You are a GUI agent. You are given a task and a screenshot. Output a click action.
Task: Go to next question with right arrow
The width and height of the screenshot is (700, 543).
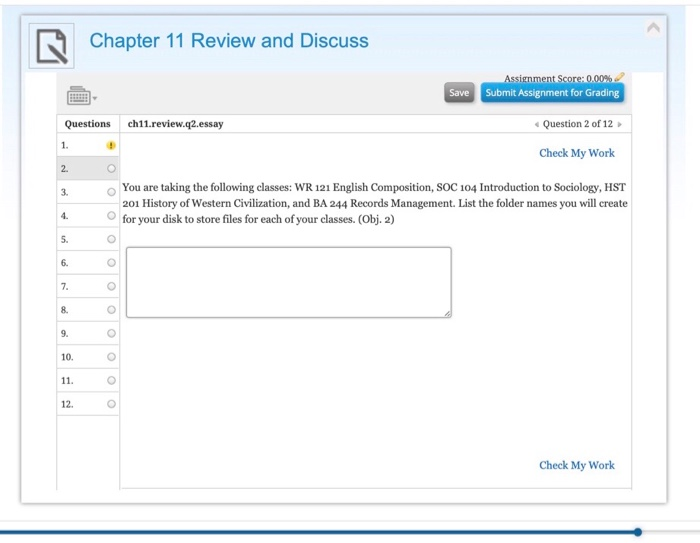coord(620,125)
